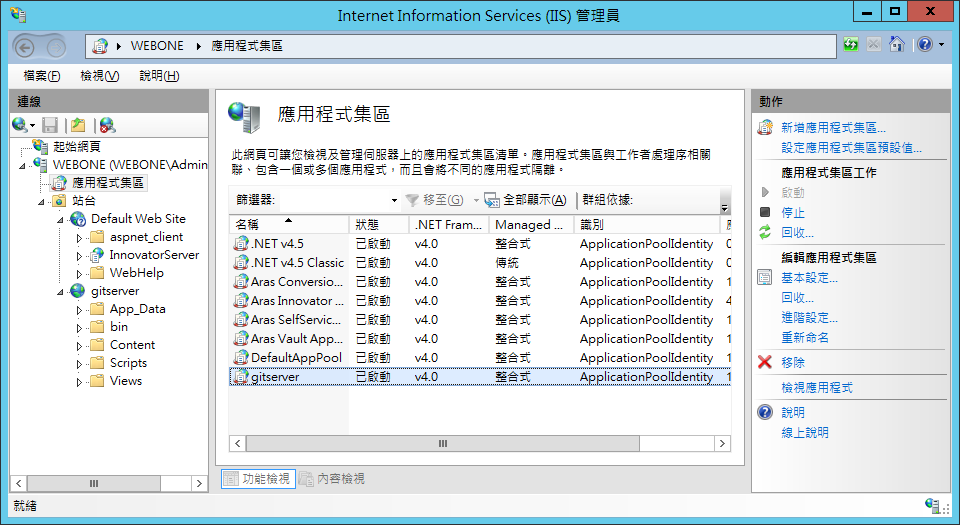Click the green recycle icon beside 回收
The width and height of the screenshot is (960, 525).
[x=765, y=232]
